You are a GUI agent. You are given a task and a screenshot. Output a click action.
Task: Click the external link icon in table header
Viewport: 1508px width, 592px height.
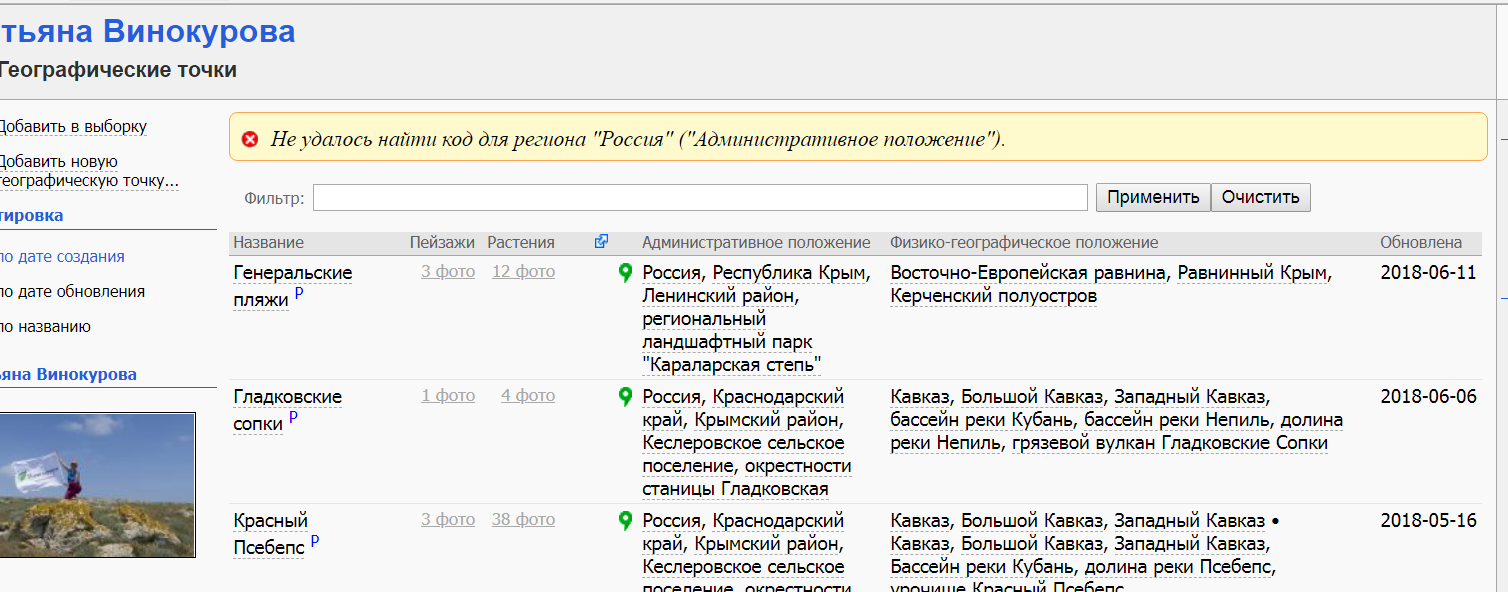coord(601,242)
